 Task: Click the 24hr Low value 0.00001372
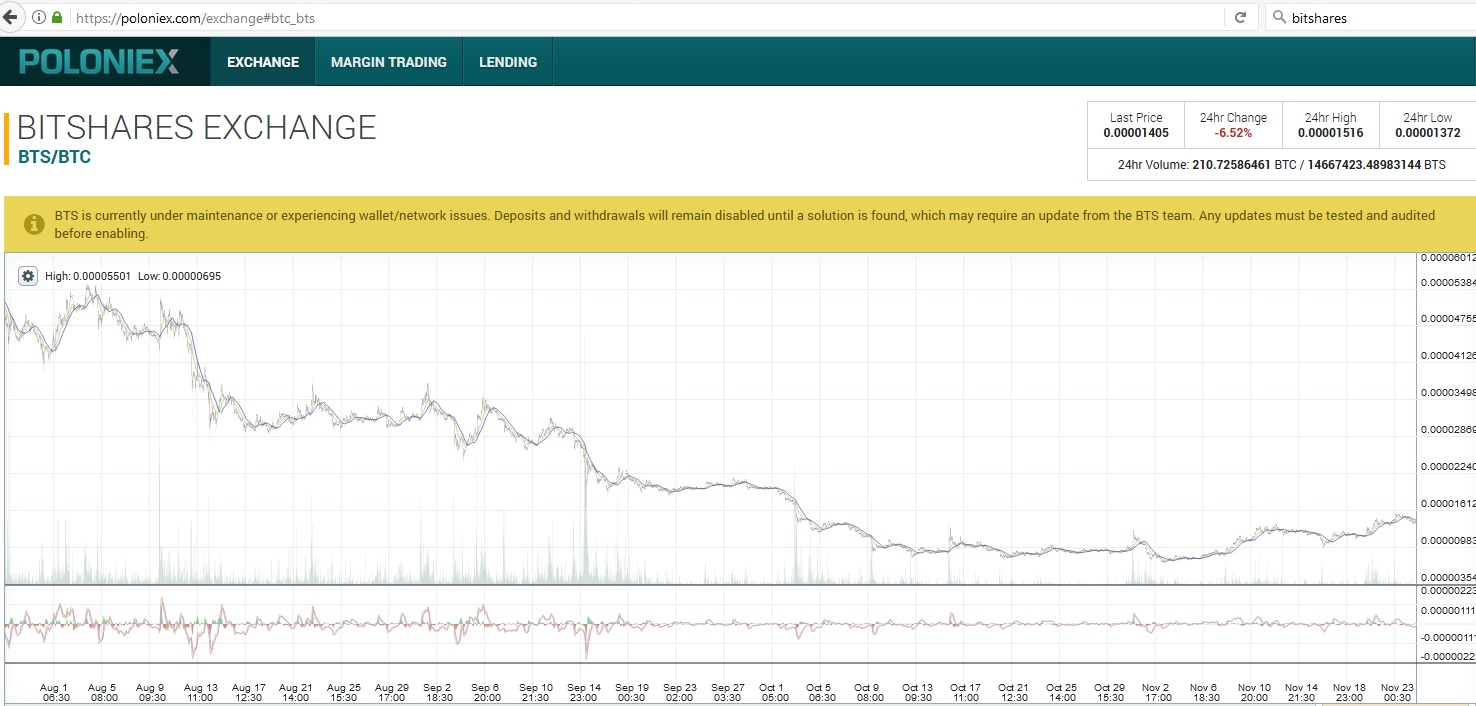coord(1428,133)
